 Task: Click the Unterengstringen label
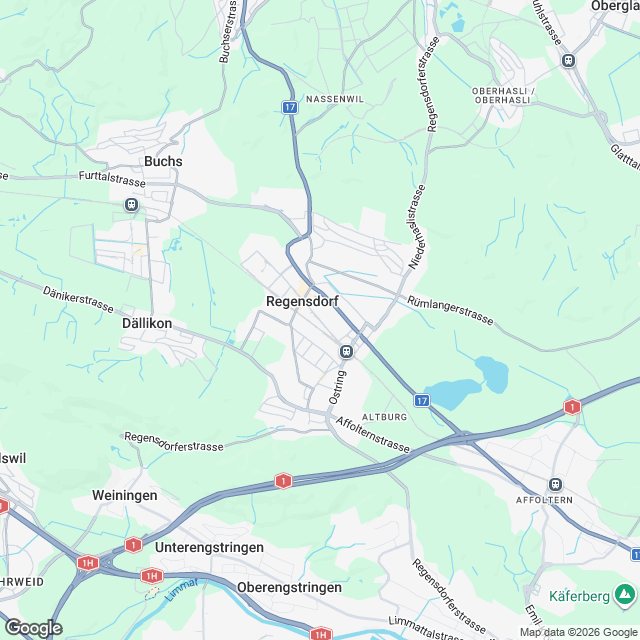pyautogui.click(x=209, y=547)
